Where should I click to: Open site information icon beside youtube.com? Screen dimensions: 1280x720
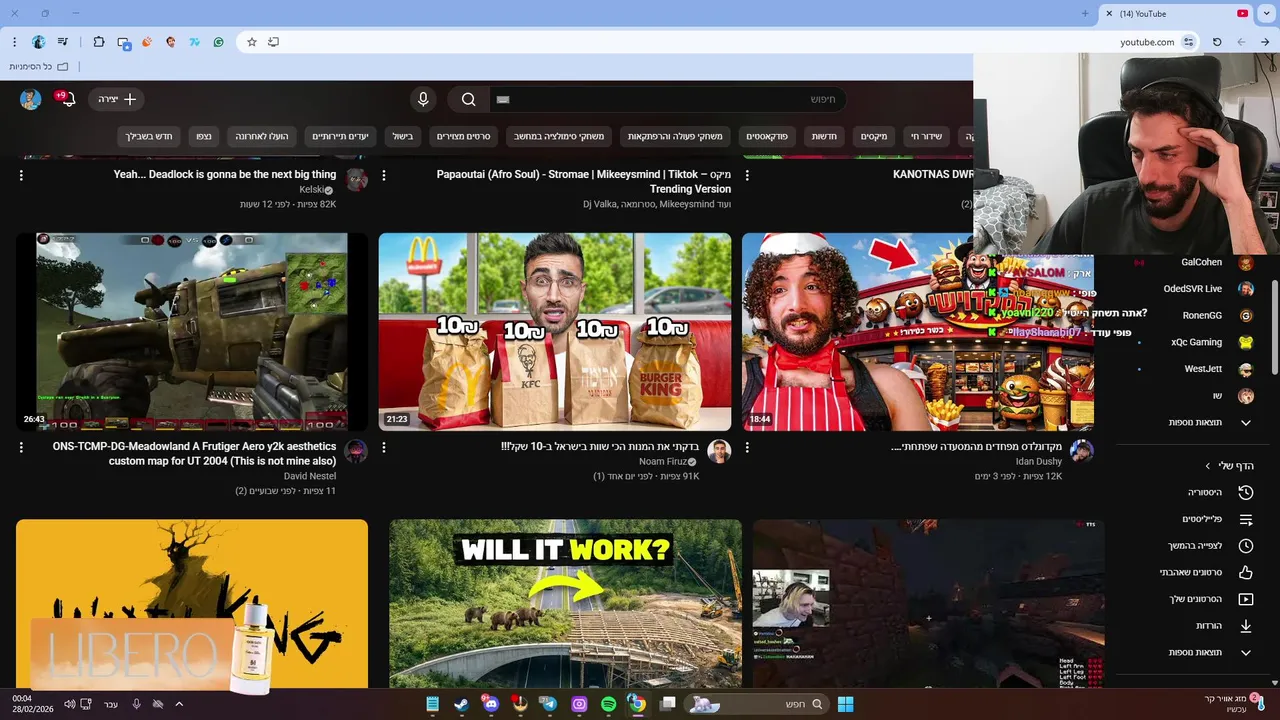click(1188, 42)
